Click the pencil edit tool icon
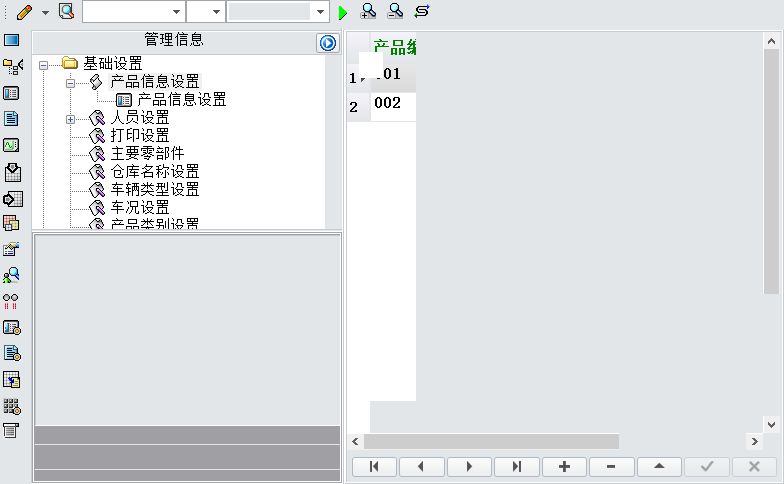 [x=24, y=12]
